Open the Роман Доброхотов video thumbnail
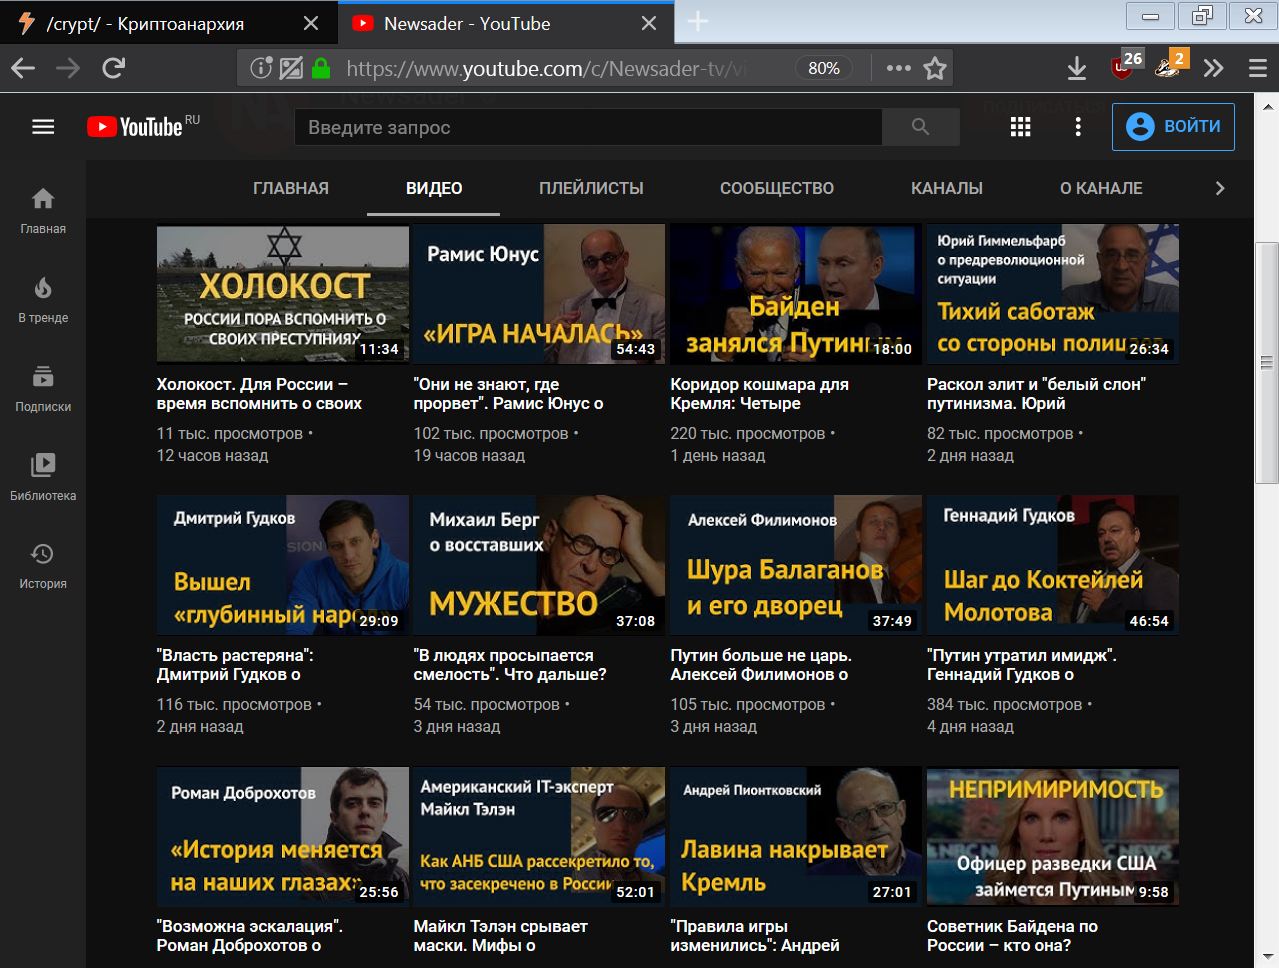 coord(283,836)
